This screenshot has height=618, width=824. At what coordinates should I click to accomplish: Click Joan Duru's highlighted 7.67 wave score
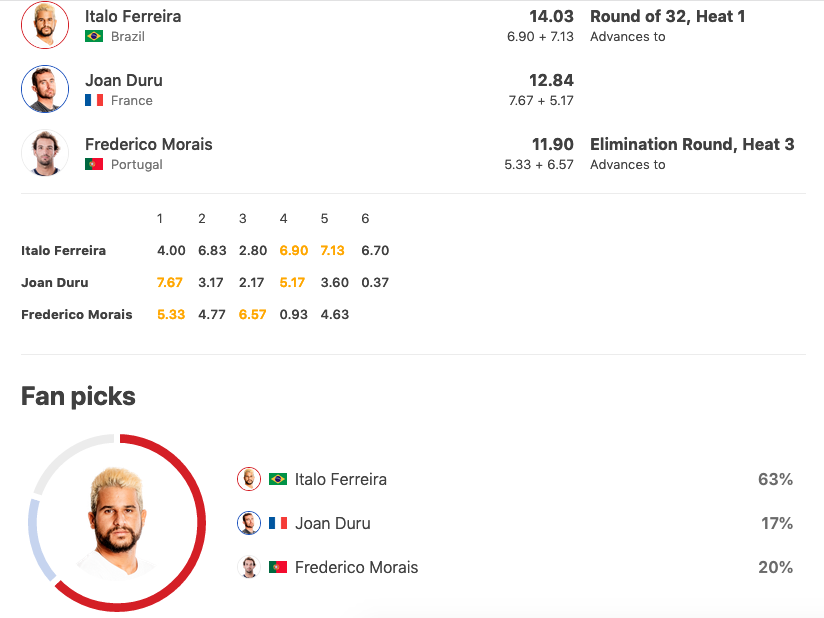coord(170,283)
